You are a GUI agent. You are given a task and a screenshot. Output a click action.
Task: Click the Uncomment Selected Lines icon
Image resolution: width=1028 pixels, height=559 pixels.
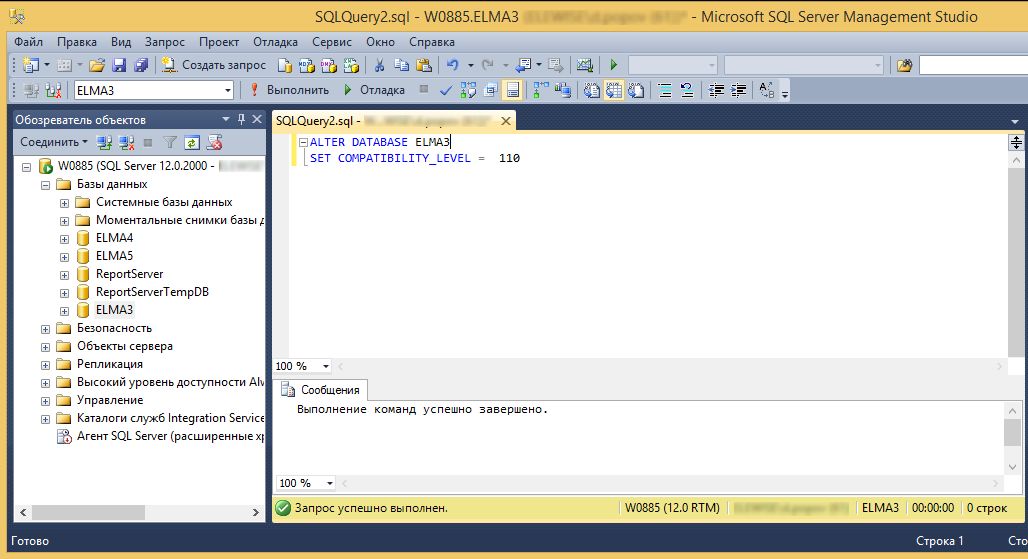point(687,90)
